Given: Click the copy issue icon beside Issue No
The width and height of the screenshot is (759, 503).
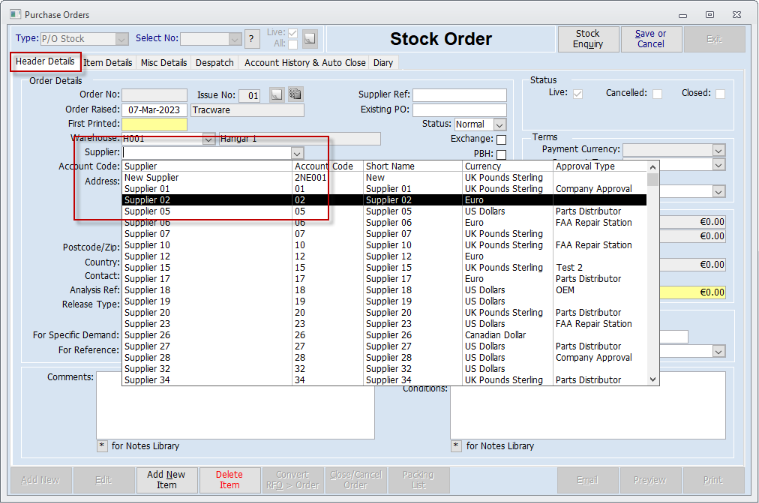Looking at the screenshot, I should coord(295,94).
